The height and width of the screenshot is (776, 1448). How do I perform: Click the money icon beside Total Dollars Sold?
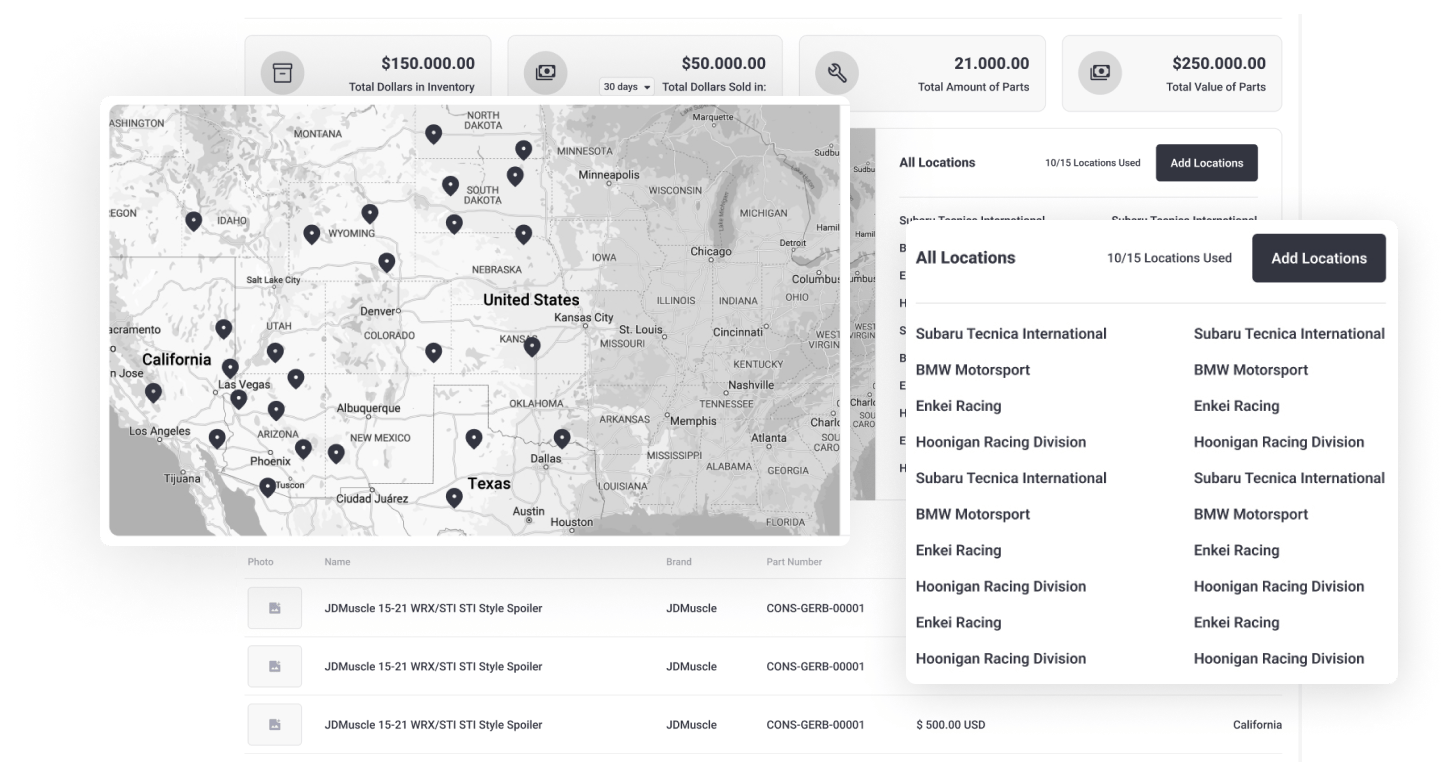pyautogui.click(x=545, y=73)
